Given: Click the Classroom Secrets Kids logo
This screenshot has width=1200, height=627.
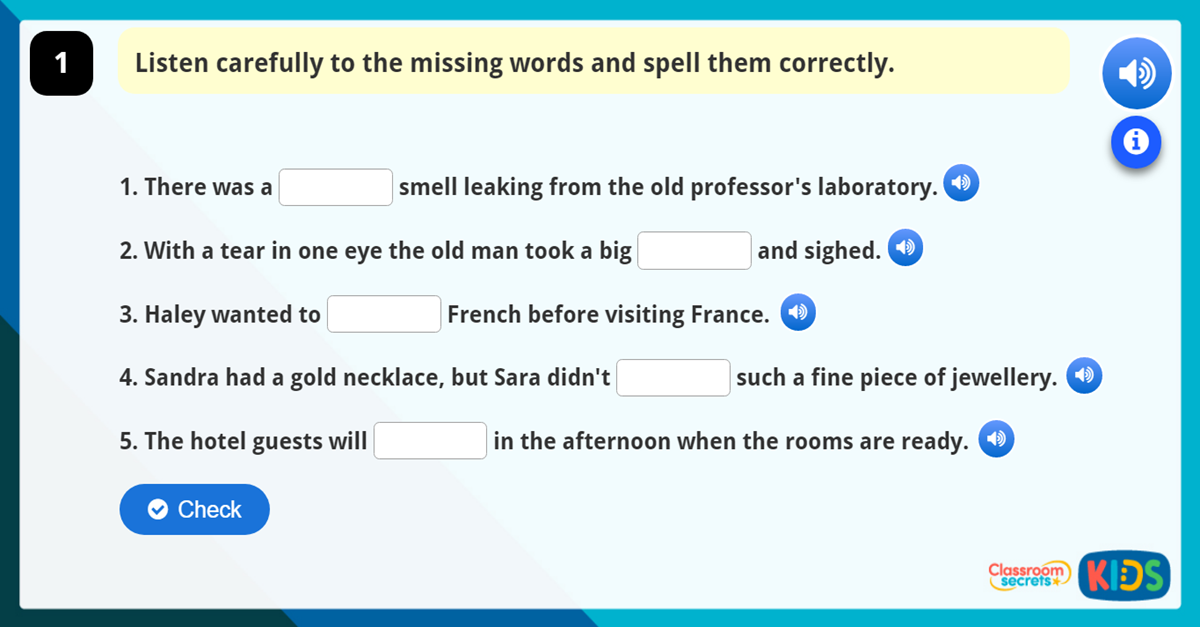Looking at the screenshot, I should click(x=1078, y=575).
